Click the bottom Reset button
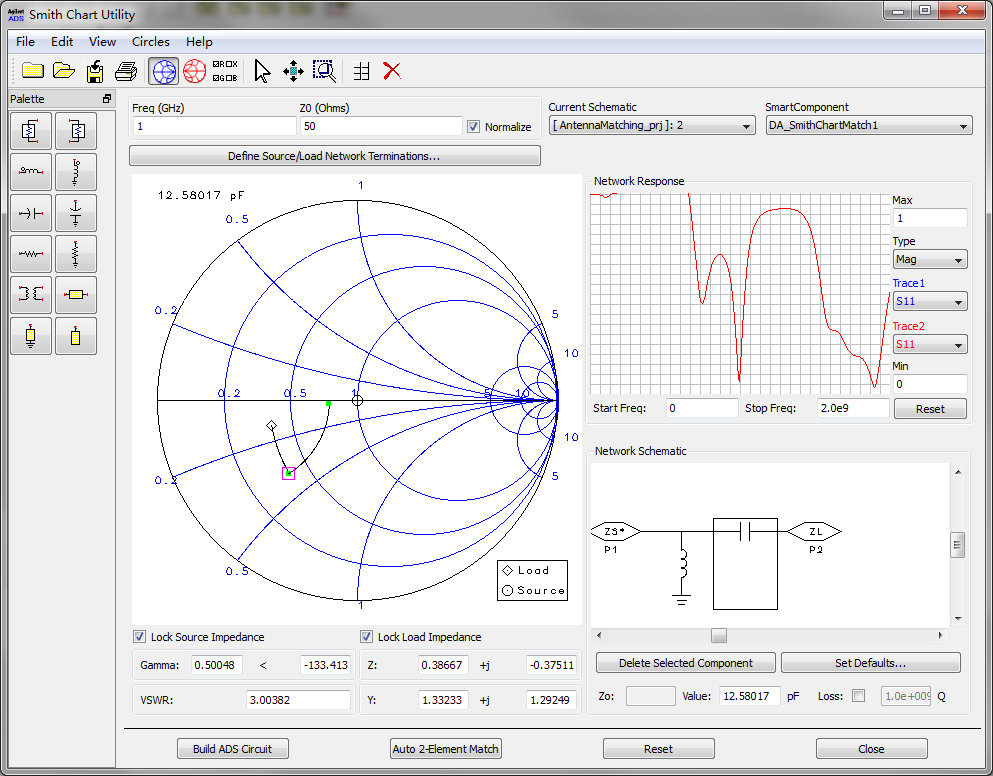 (659, 749)
